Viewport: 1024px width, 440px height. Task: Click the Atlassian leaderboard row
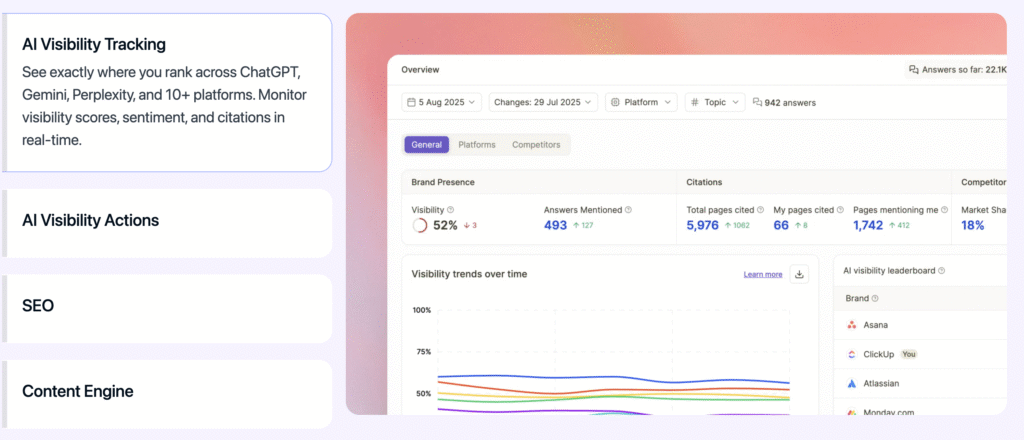[x=920, y=384]
